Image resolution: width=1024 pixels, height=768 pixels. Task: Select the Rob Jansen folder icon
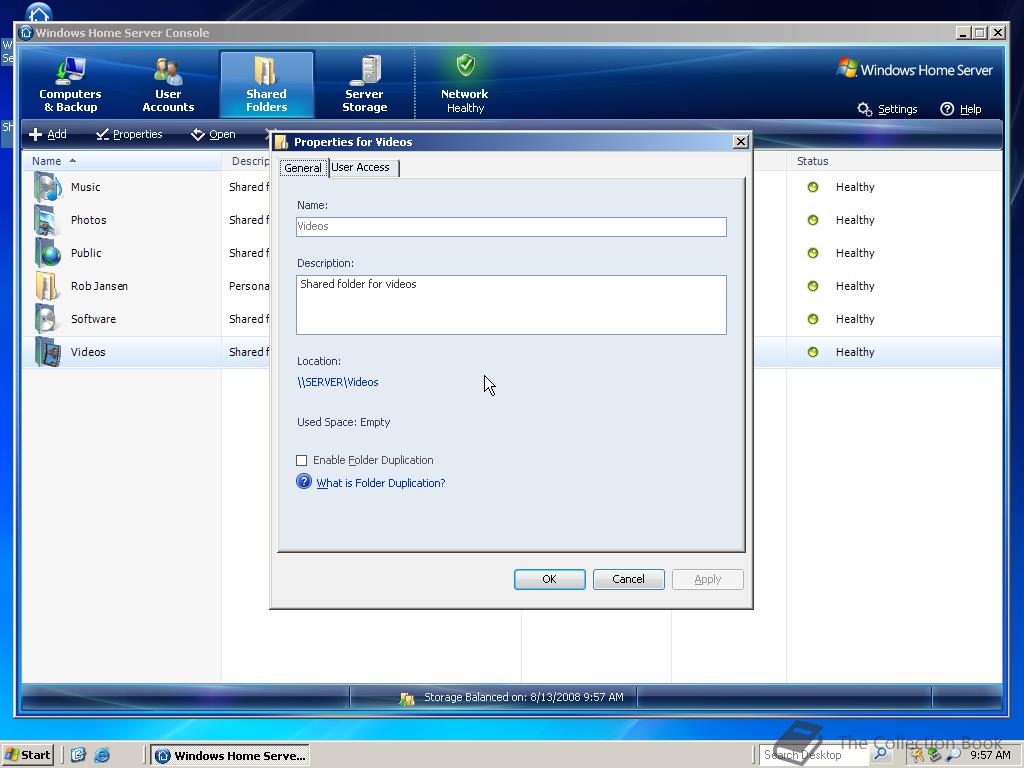(48, 286)
